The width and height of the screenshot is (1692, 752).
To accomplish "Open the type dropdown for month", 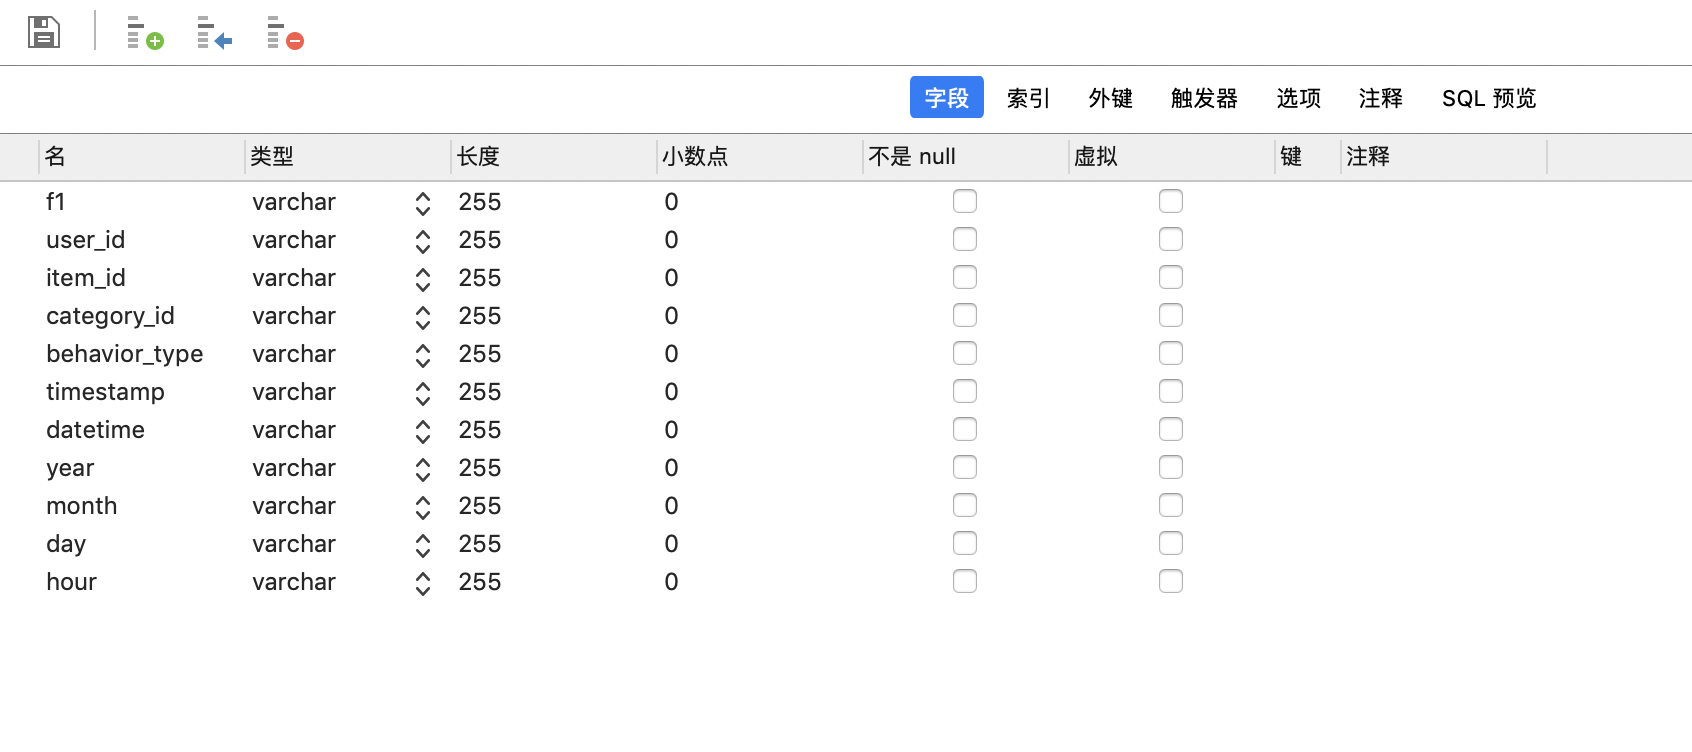I will [423, 507].
